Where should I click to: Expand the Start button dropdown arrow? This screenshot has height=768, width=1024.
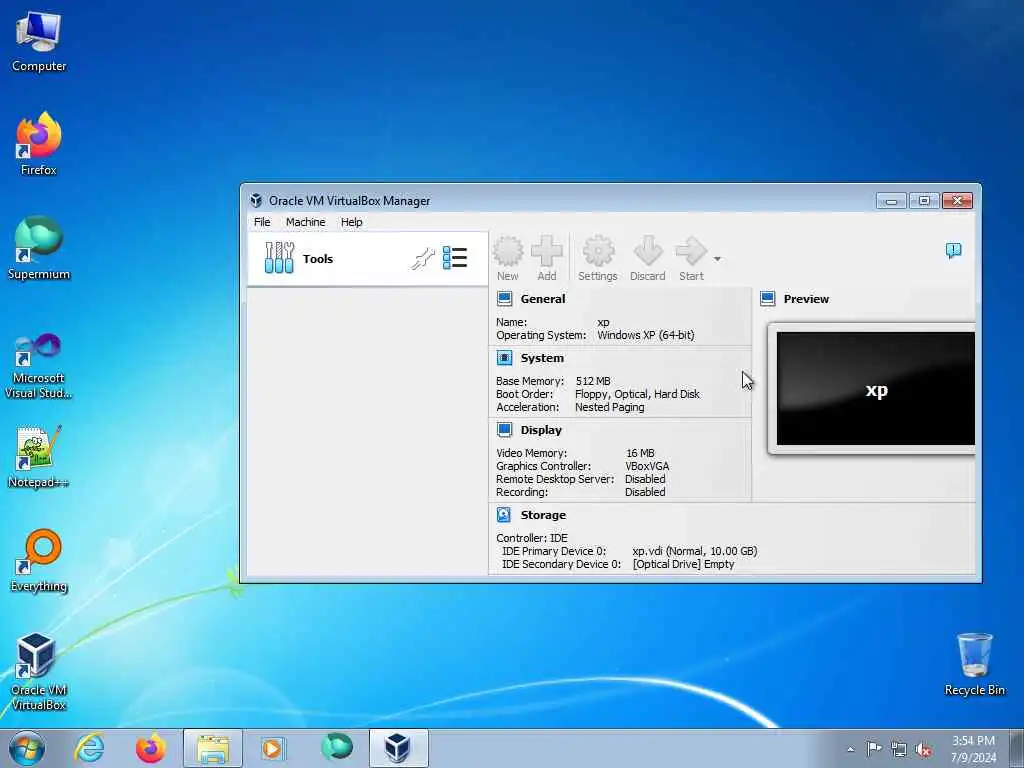click(x=717, y=259)
